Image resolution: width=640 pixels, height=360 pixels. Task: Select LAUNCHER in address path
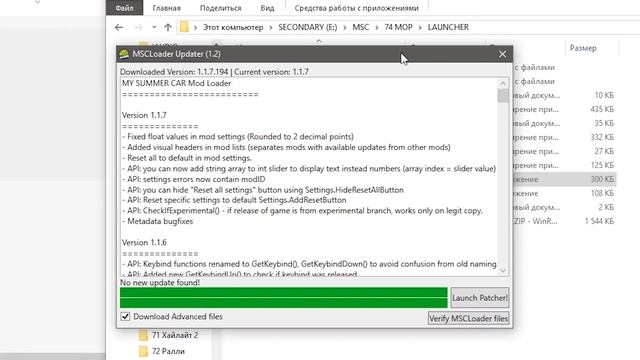[x=448, y=27]
